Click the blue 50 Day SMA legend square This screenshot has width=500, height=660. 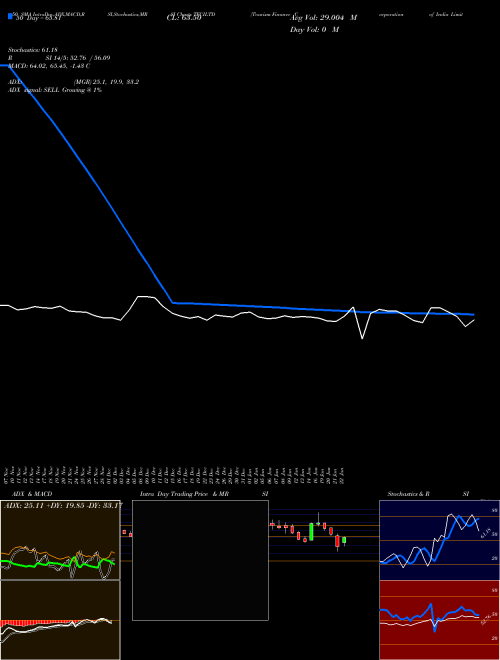pos(11,16)
